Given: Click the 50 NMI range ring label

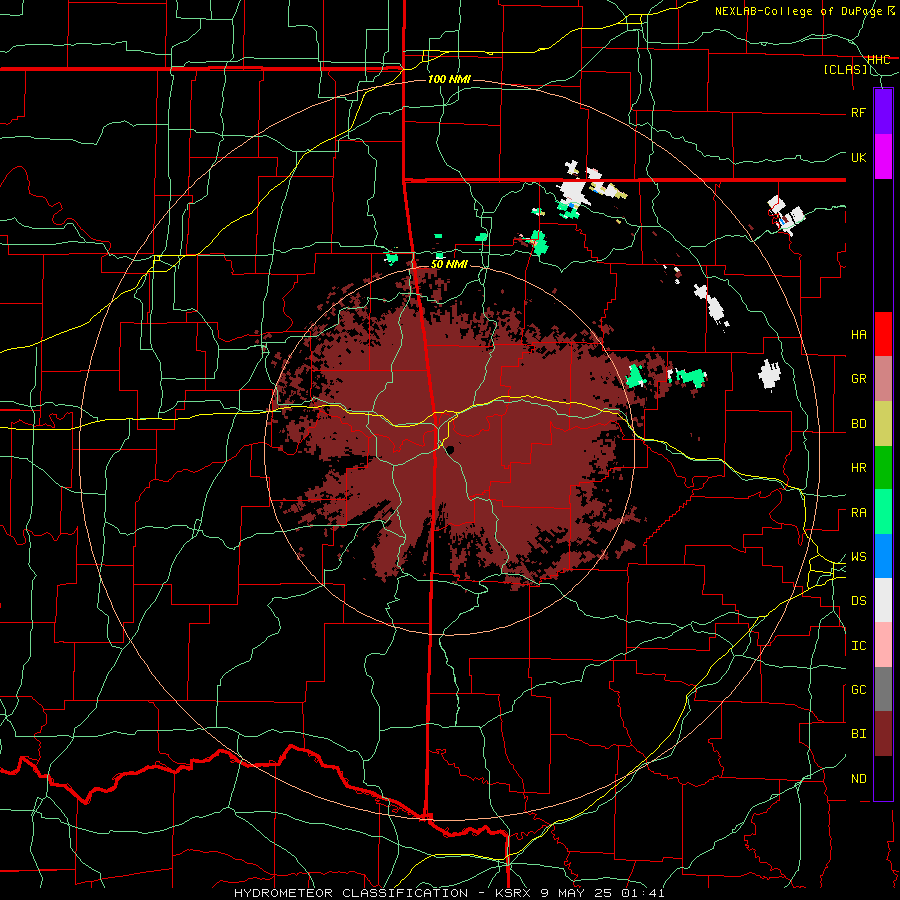Looking at the screenshot, I should click(449, 264).
